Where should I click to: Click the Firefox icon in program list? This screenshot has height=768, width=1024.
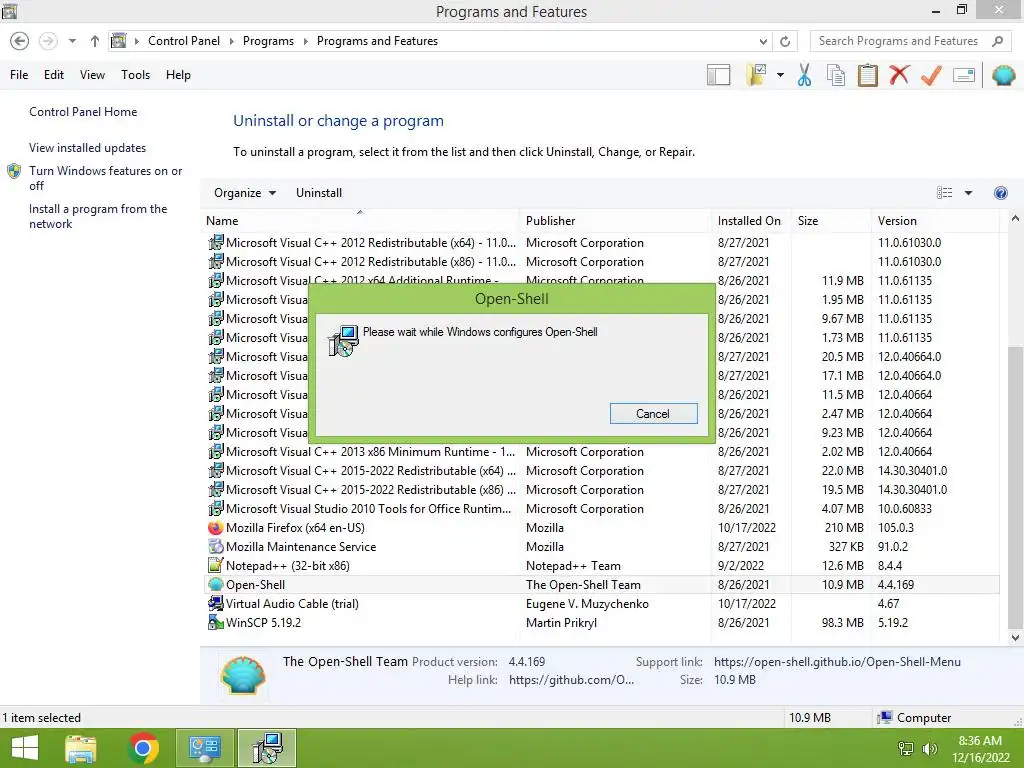coord(216,528)
